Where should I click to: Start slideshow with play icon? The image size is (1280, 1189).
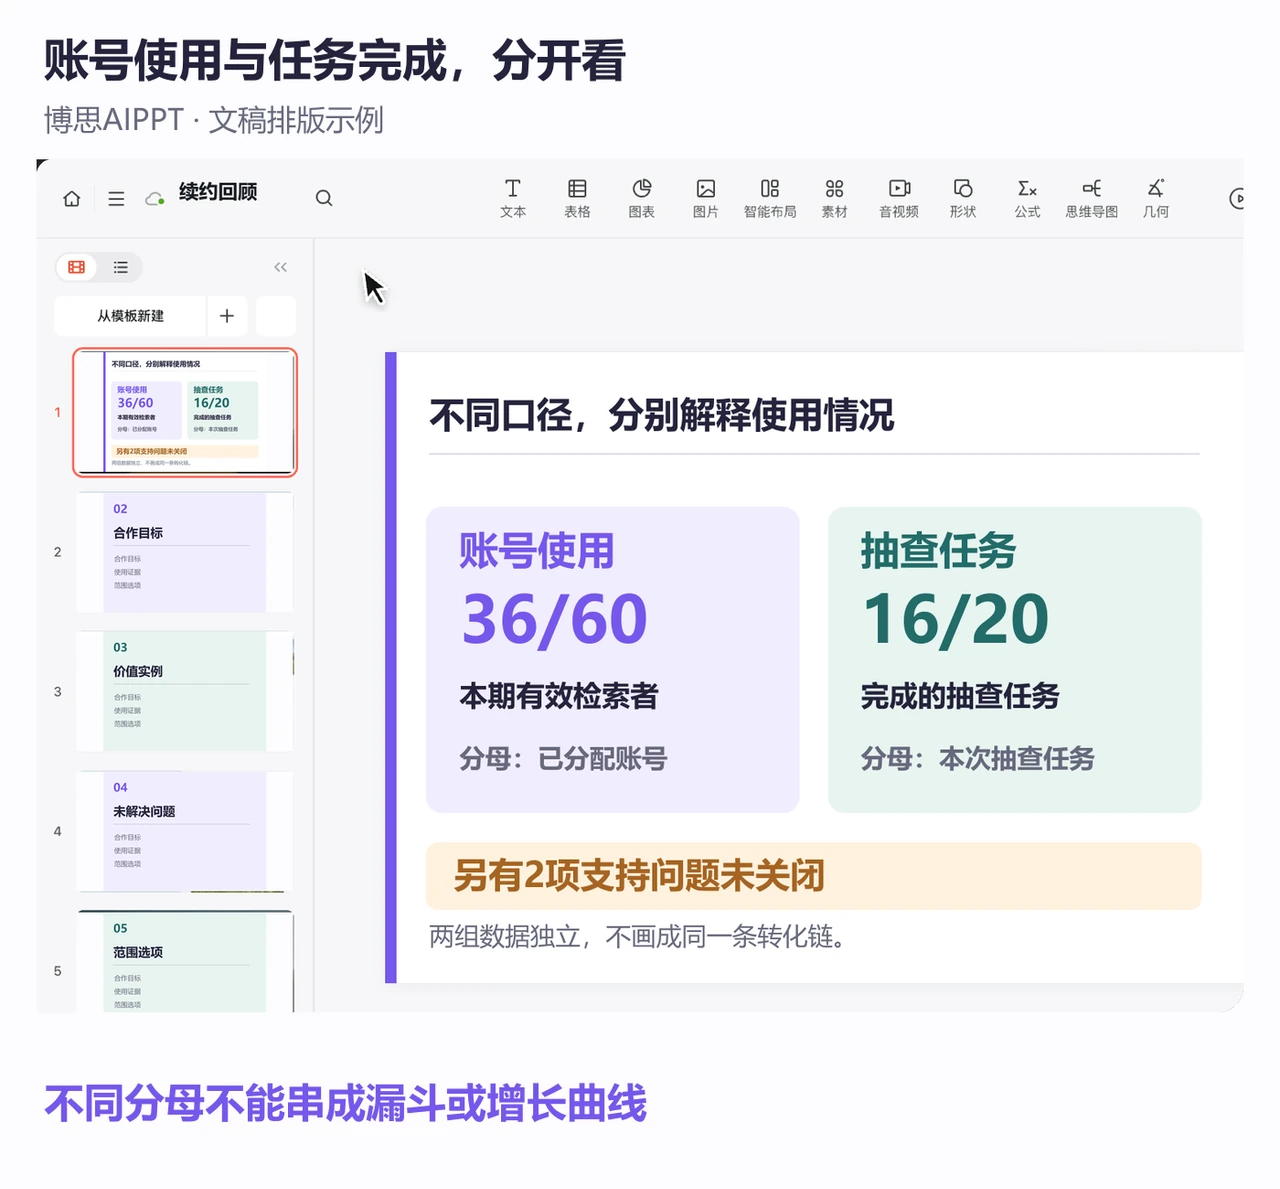point(1237,198)
